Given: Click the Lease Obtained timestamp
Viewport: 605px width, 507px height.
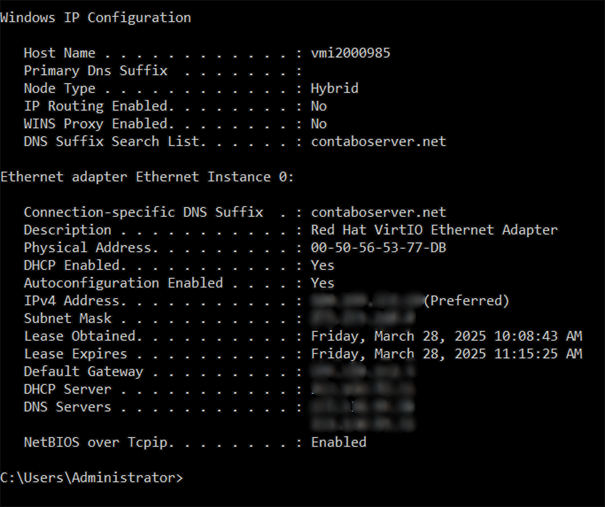Looking at the screenshot, I should [x=446, y=336].
